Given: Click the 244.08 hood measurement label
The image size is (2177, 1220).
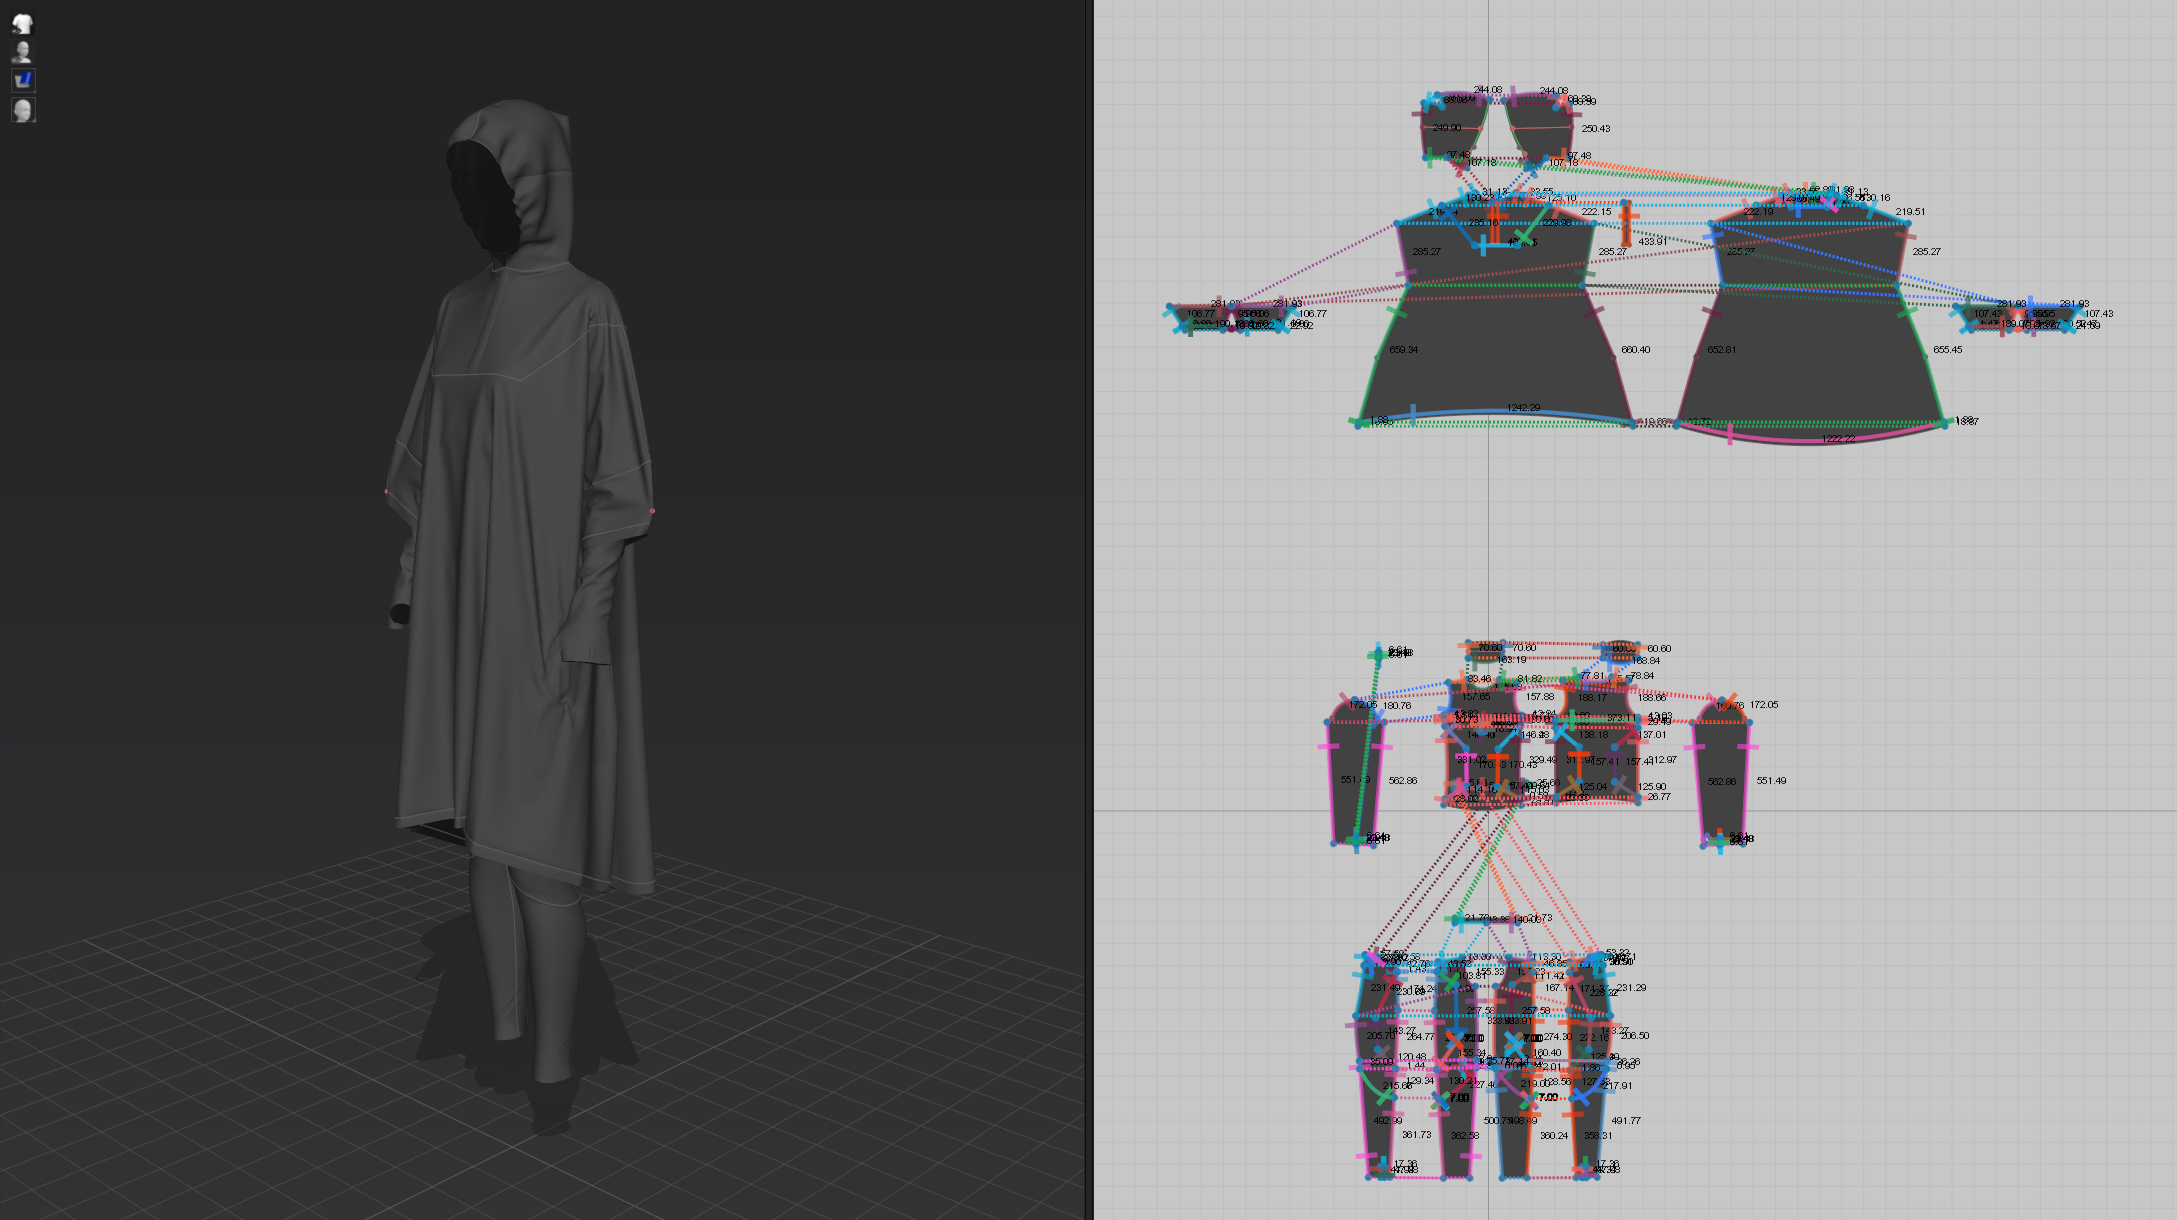Looking at the screenshot, I should [x=1489, y=88].
